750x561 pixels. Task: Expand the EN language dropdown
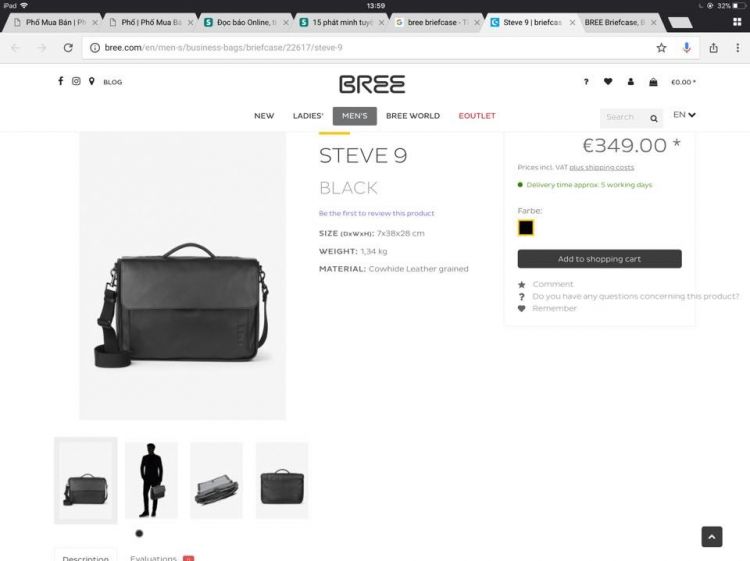(x=684, y=115)
